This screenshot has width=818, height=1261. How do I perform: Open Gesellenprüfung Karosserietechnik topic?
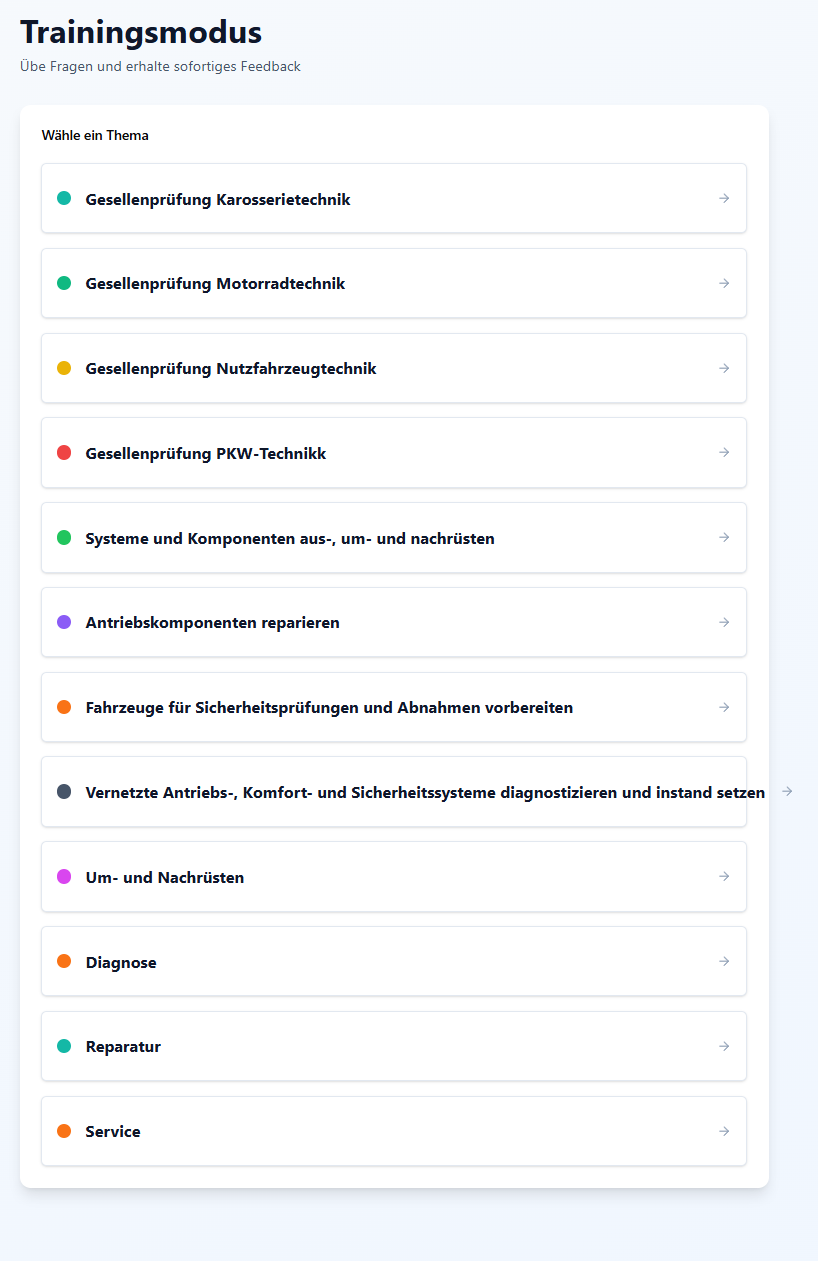click(218, 199)
